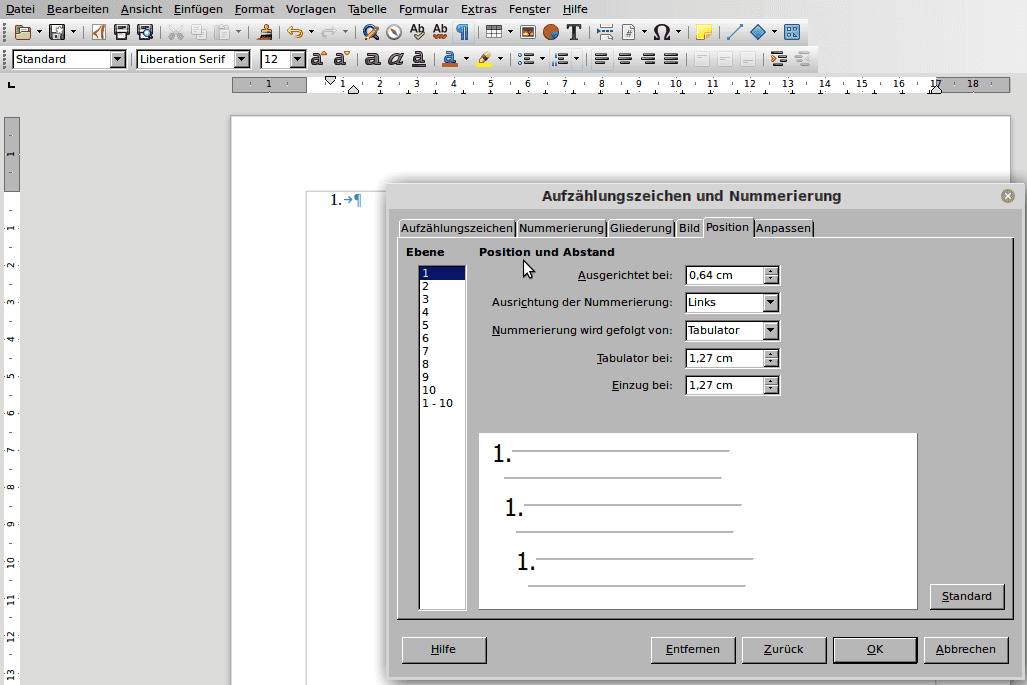Viewport: 1027px width, 685px height.
Task: Toggle bold formatting
Action: [x=372, y=59]
